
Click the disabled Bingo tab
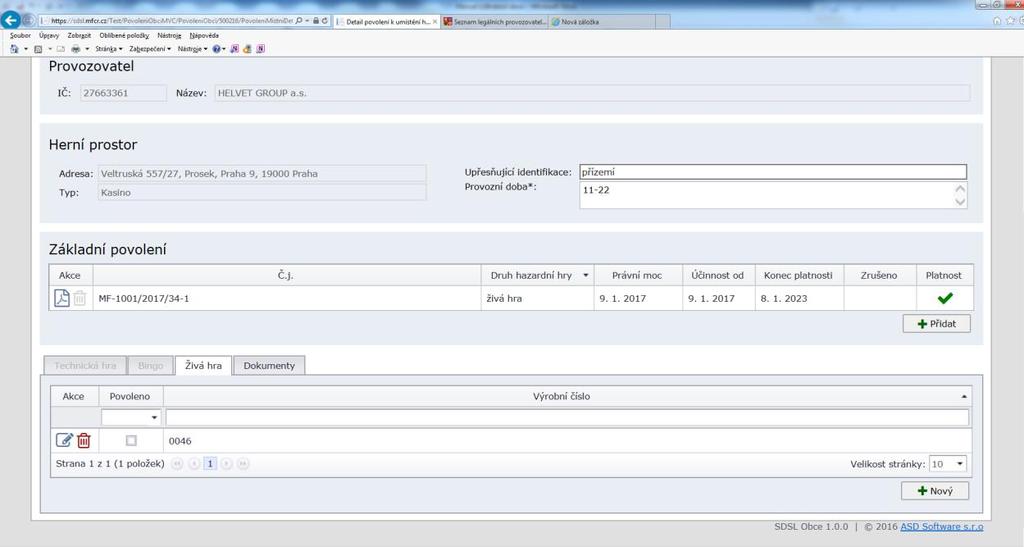[150, 366]
